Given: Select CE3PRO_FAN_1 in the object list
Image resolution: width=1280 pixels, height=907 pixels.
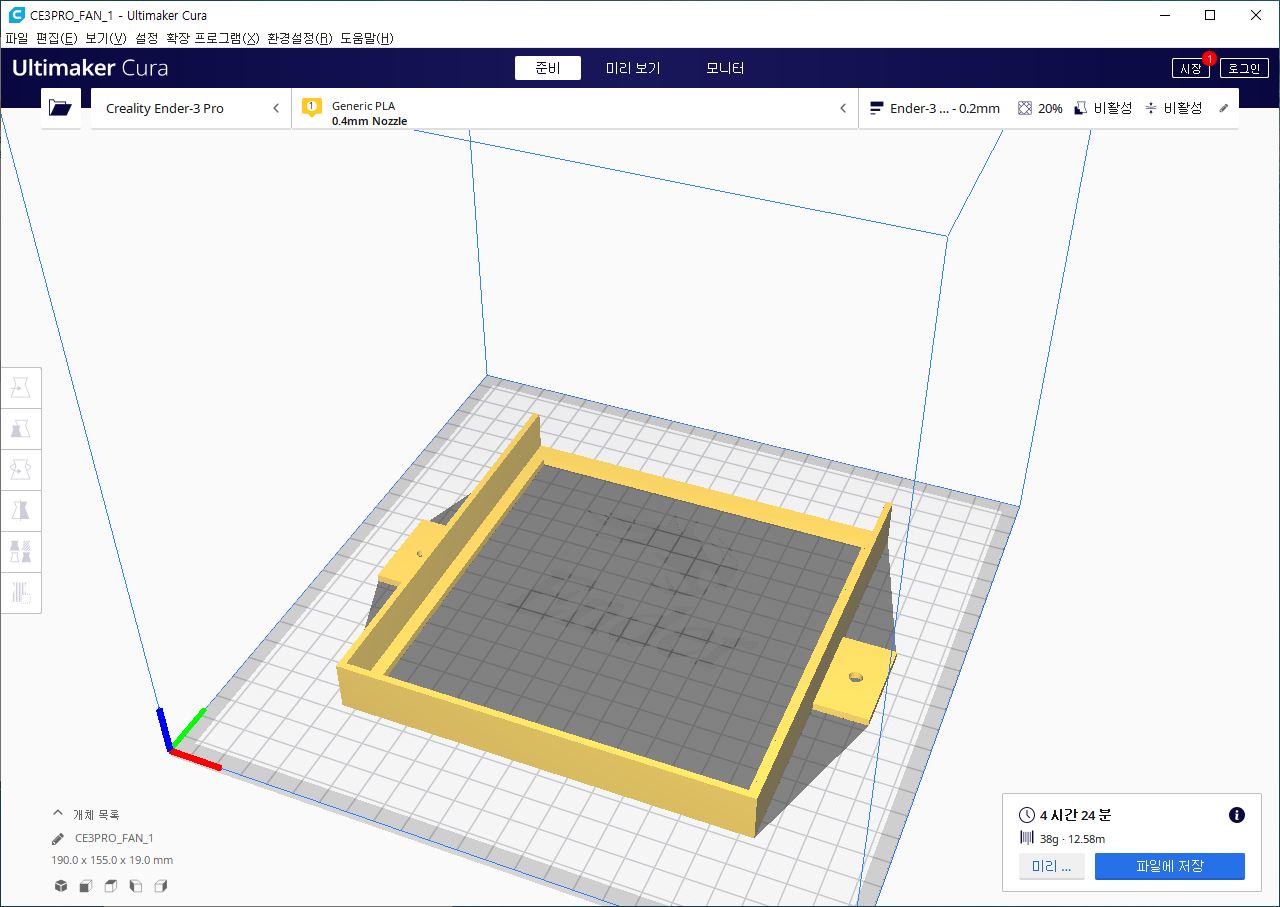Looking at the screenshot, I should (x=114, y=838).
